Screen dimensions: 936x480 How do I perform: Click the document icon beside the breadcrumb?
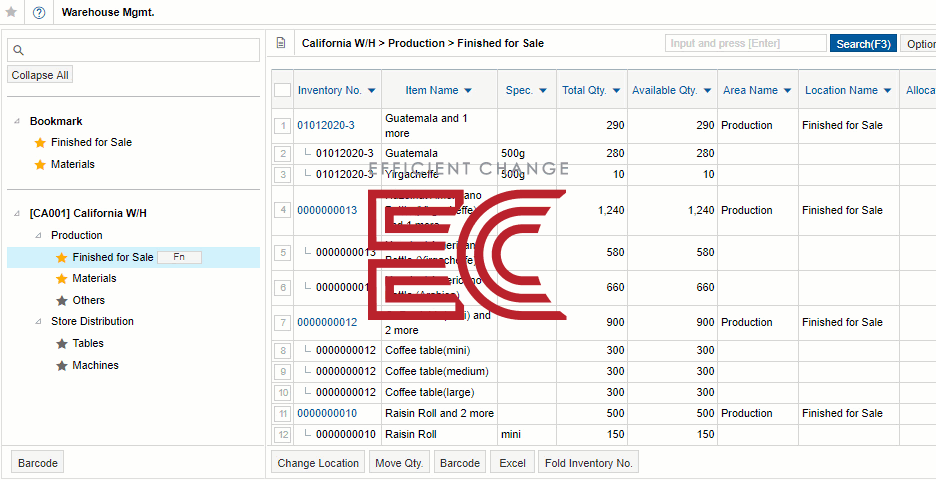(281, 43)
